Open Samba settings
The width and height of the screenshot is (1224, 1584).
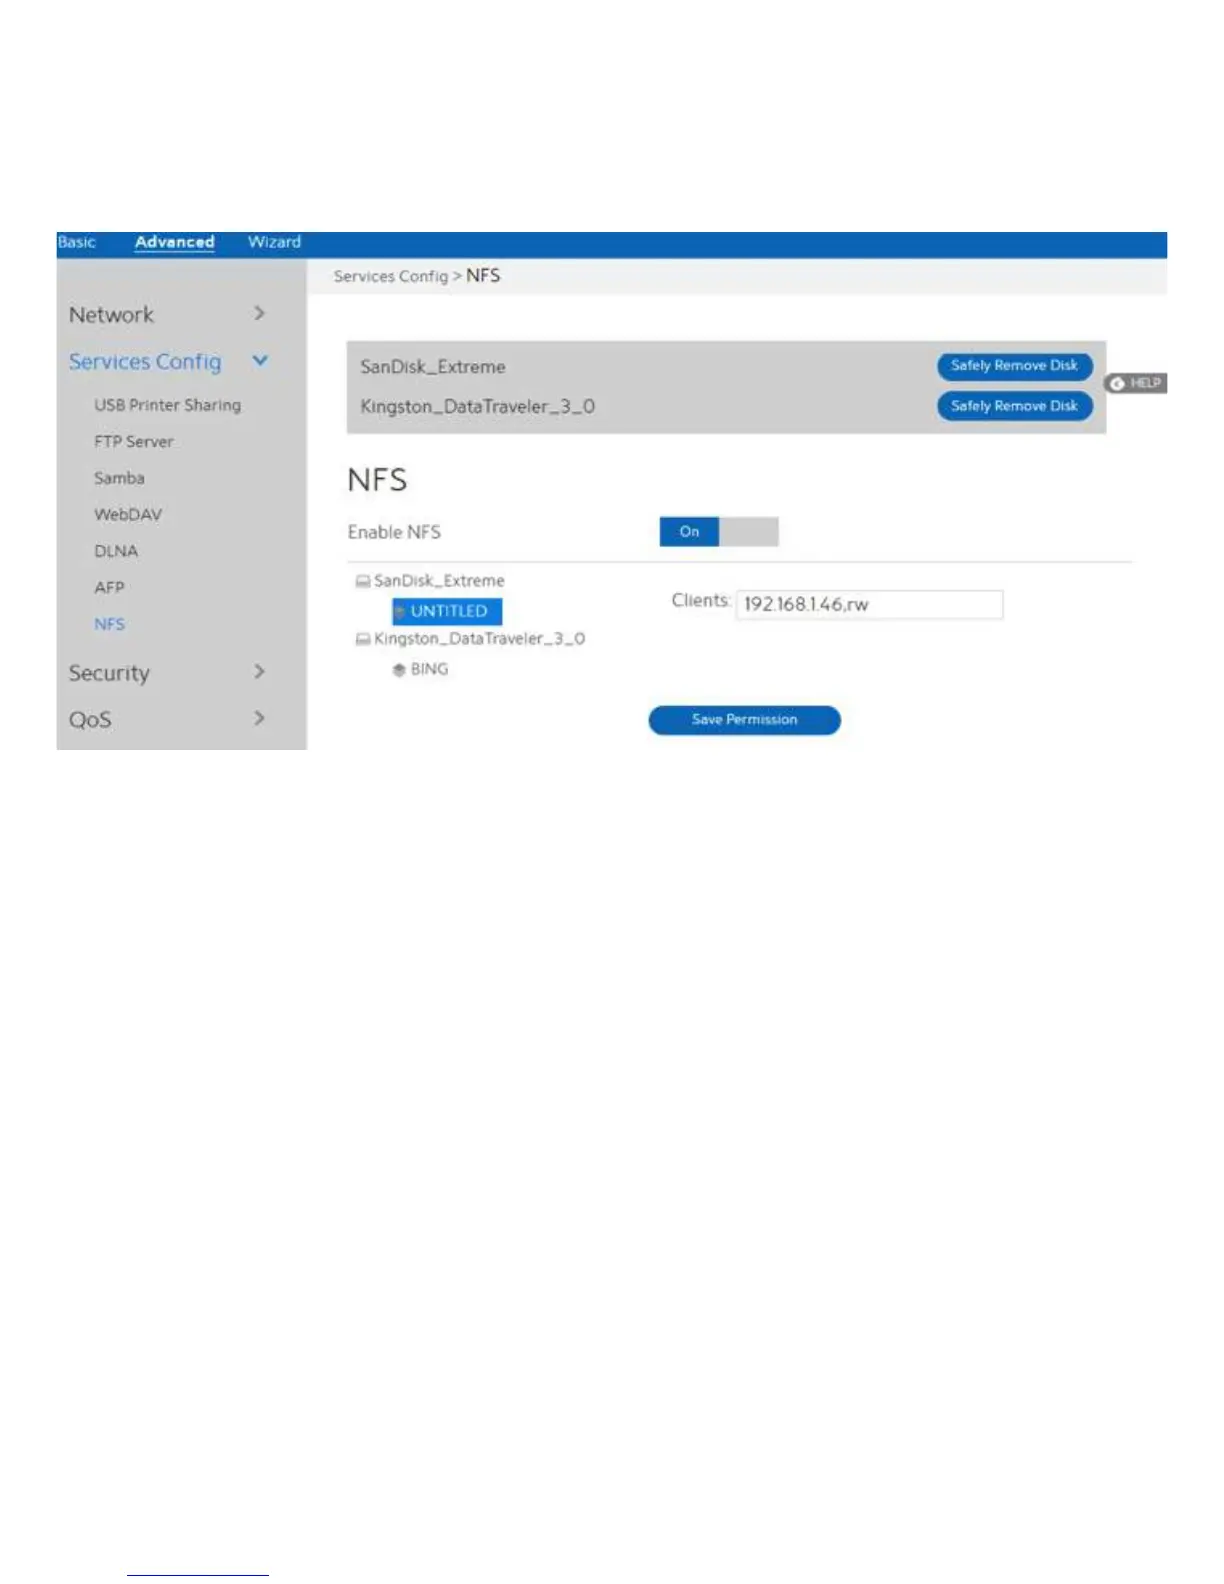tap(119, 478)
